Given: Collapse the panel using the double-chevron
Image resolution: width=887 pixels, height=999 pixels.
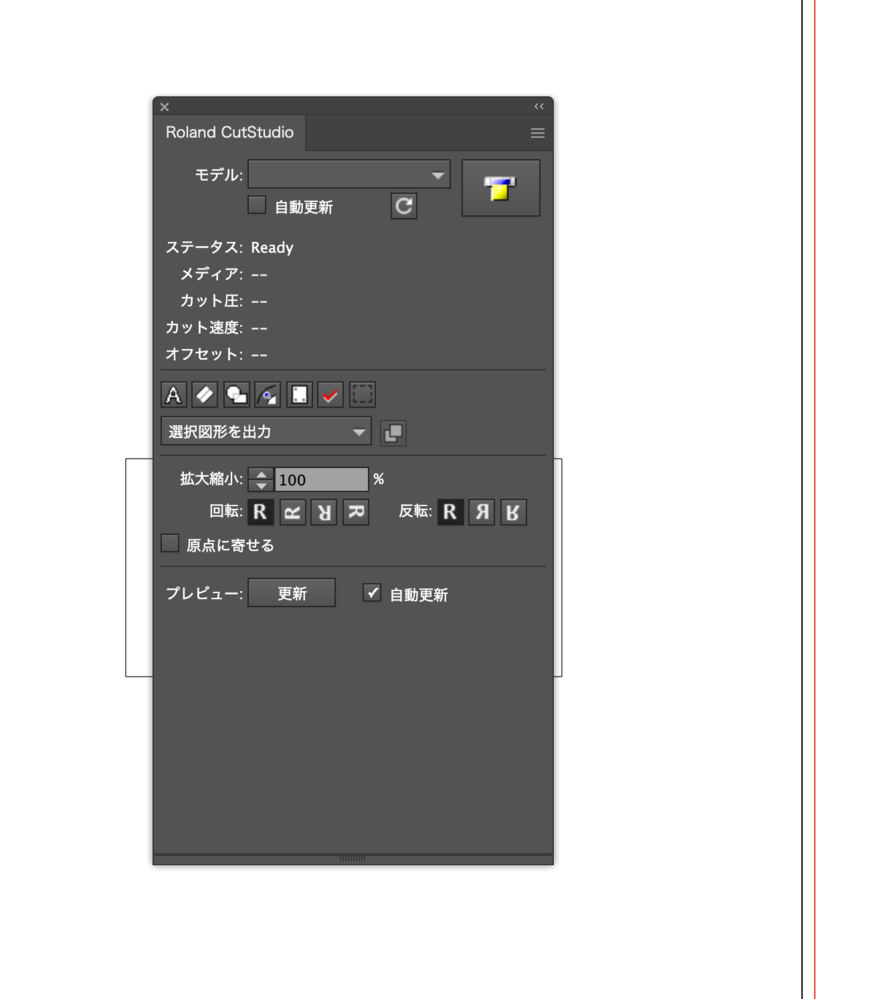Looking at the screenshot, I should (539, 106).
